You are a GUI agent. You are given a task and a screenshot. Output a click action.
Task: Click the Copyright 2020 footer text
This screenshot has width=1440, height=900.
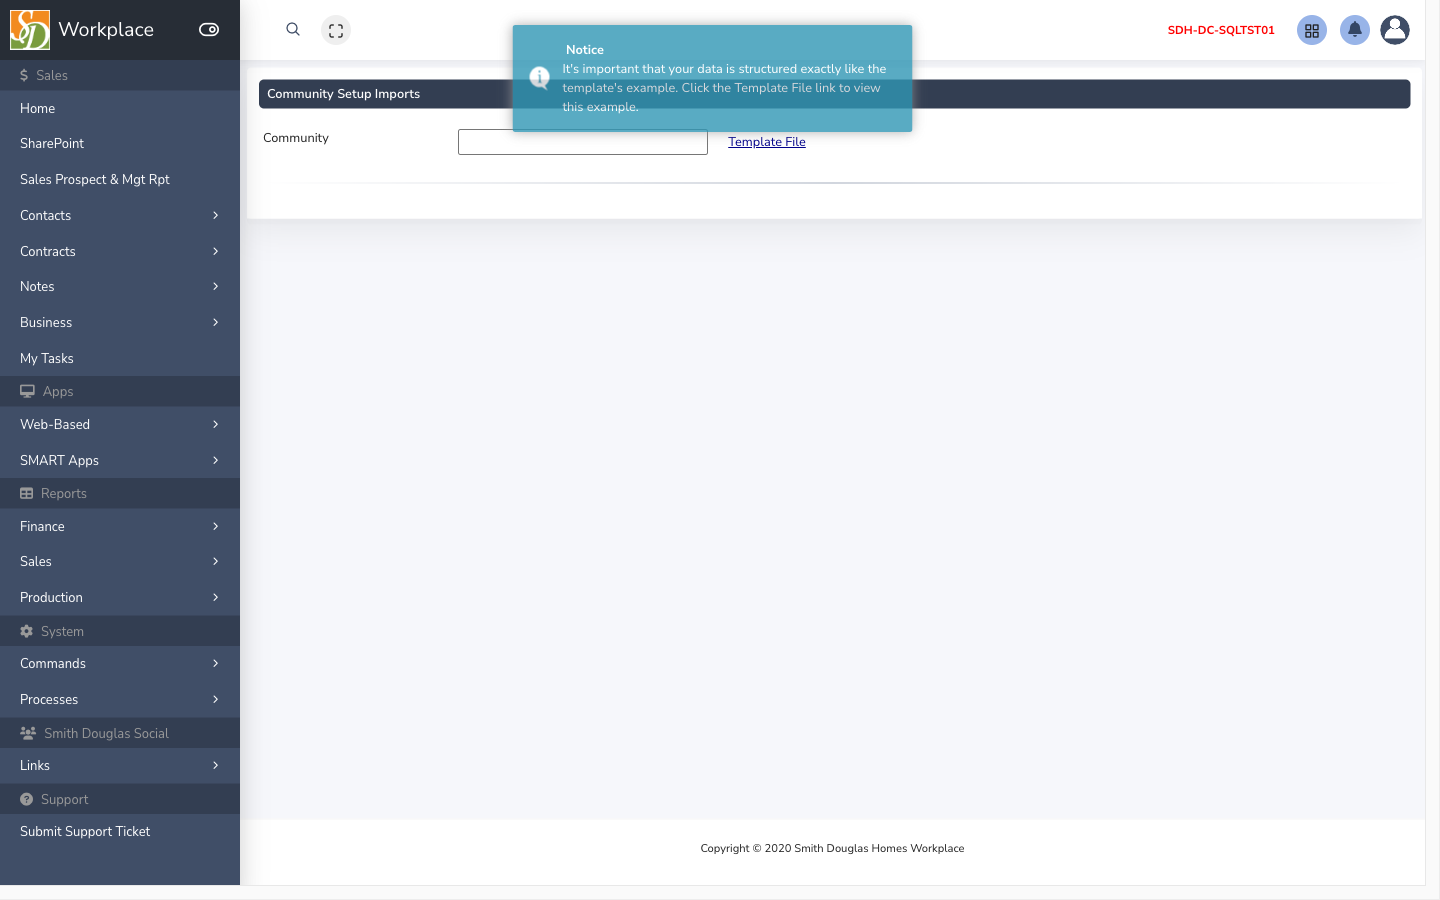[x=832, y=849]
